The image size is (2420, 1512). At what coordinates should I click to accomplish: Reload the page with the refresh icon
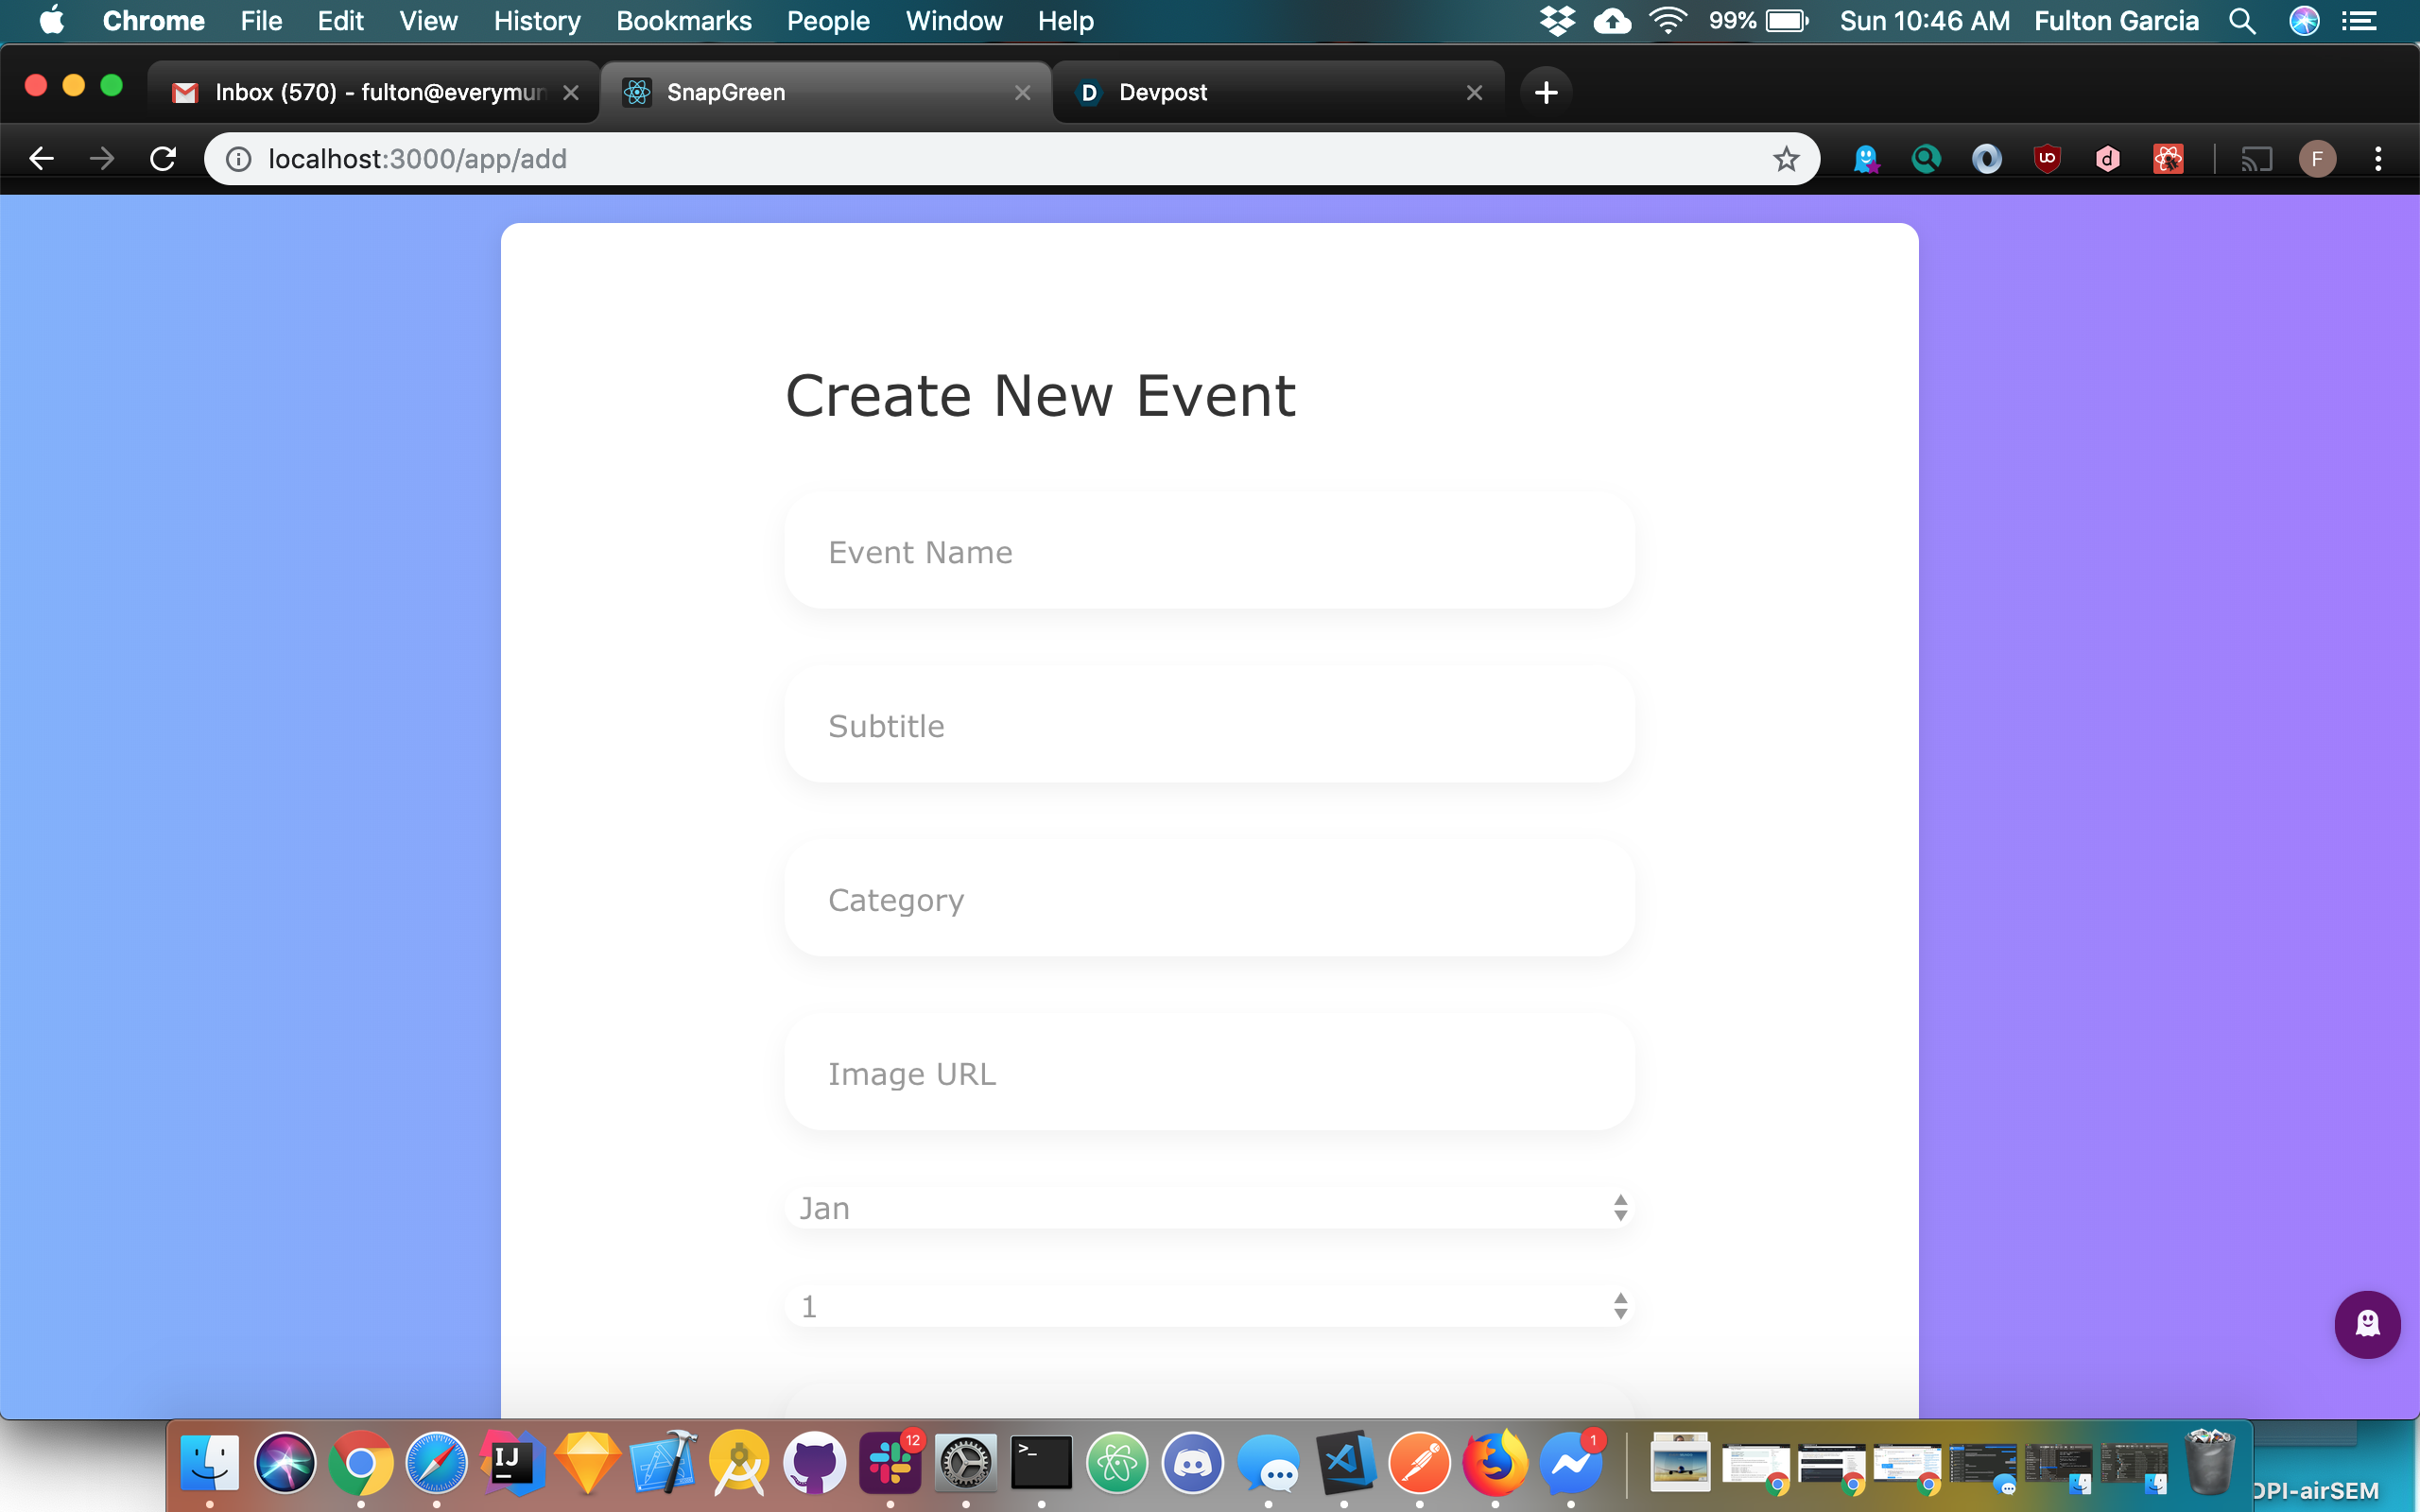coord(163,159)
